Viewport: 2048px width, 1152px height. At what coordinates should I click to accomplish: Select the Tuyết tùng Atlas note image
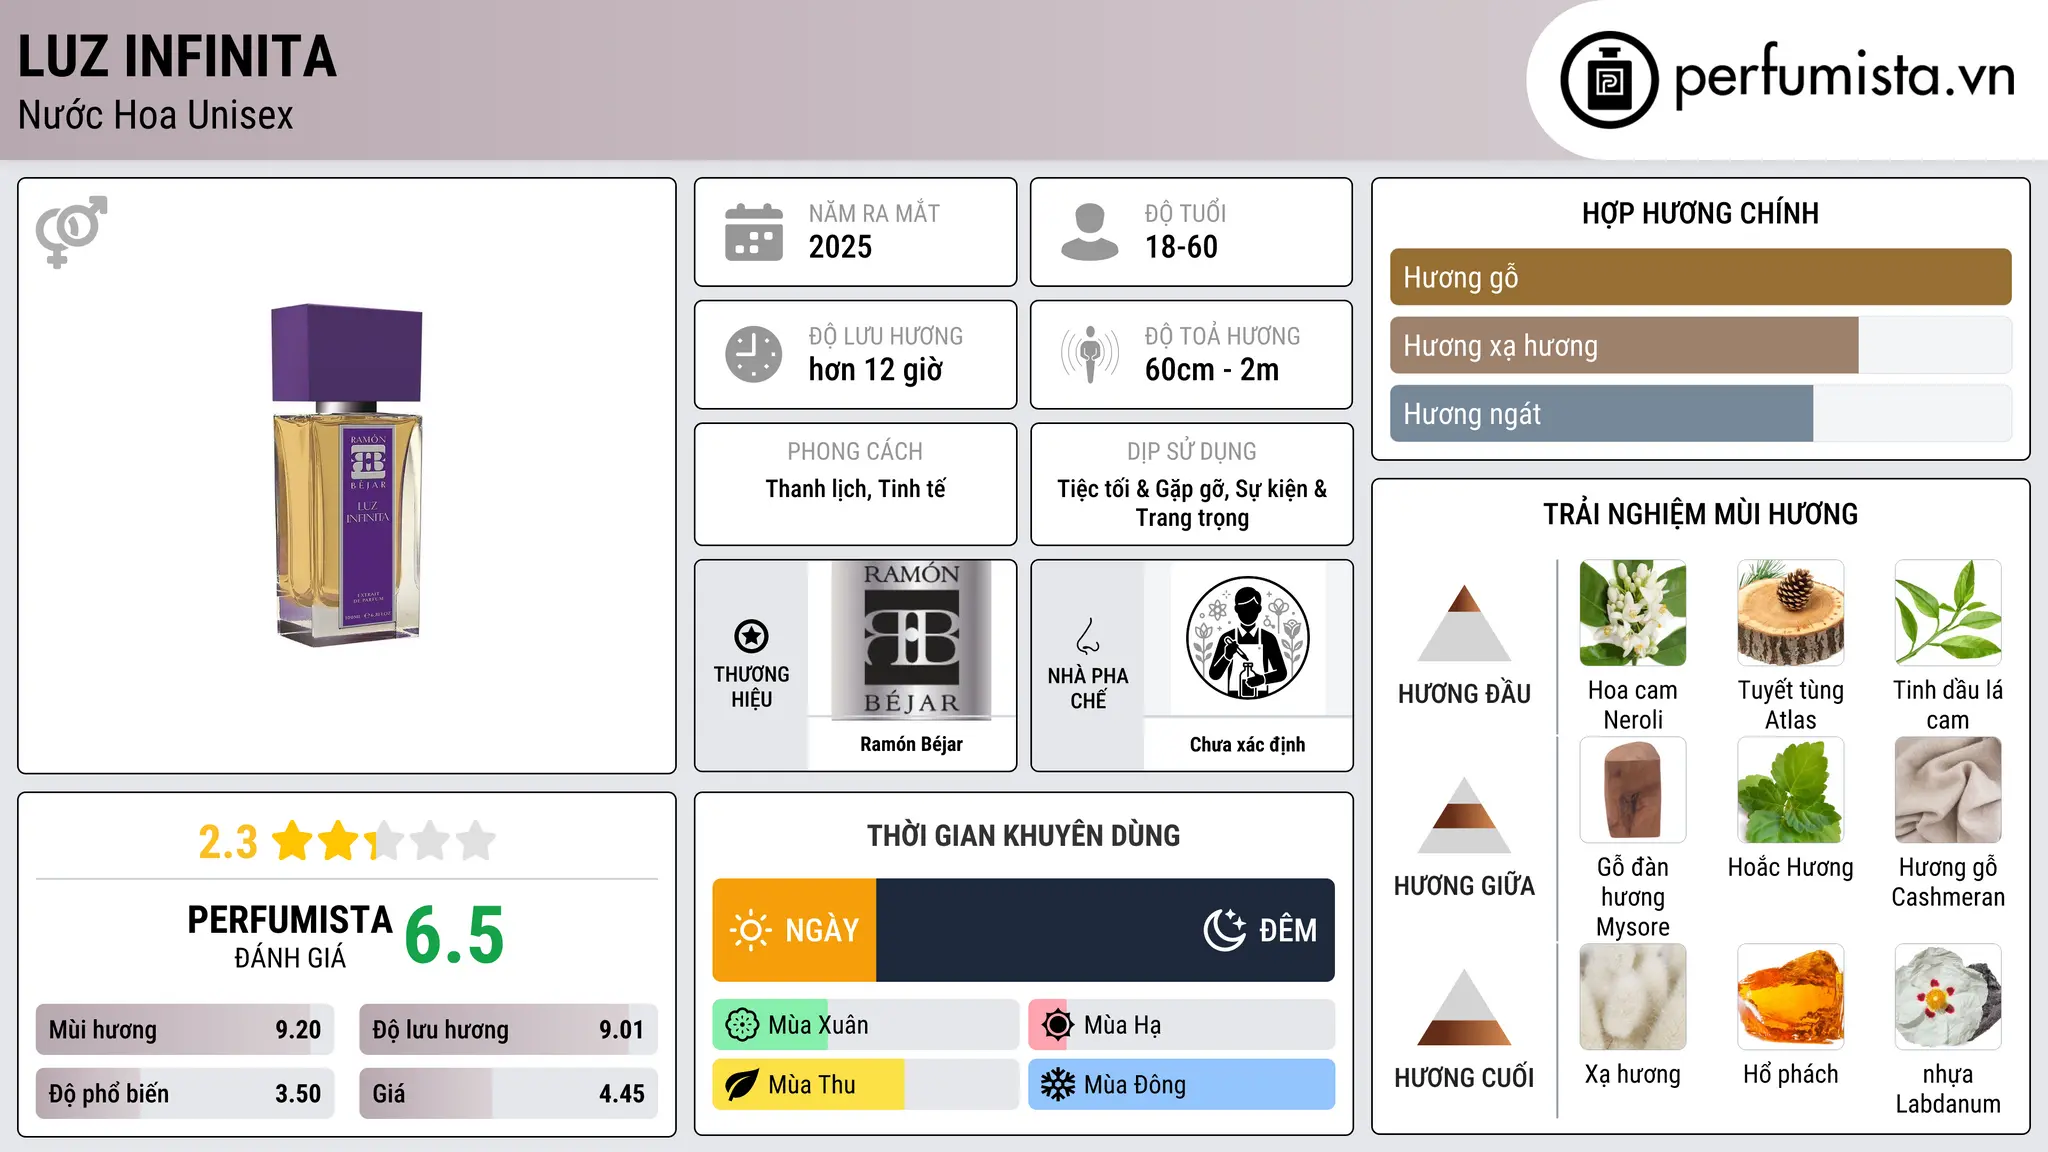1790,613
